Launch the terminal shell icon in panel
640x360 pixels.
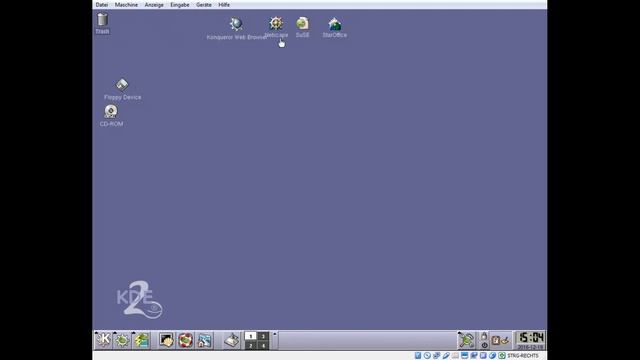tap(166, 340)
